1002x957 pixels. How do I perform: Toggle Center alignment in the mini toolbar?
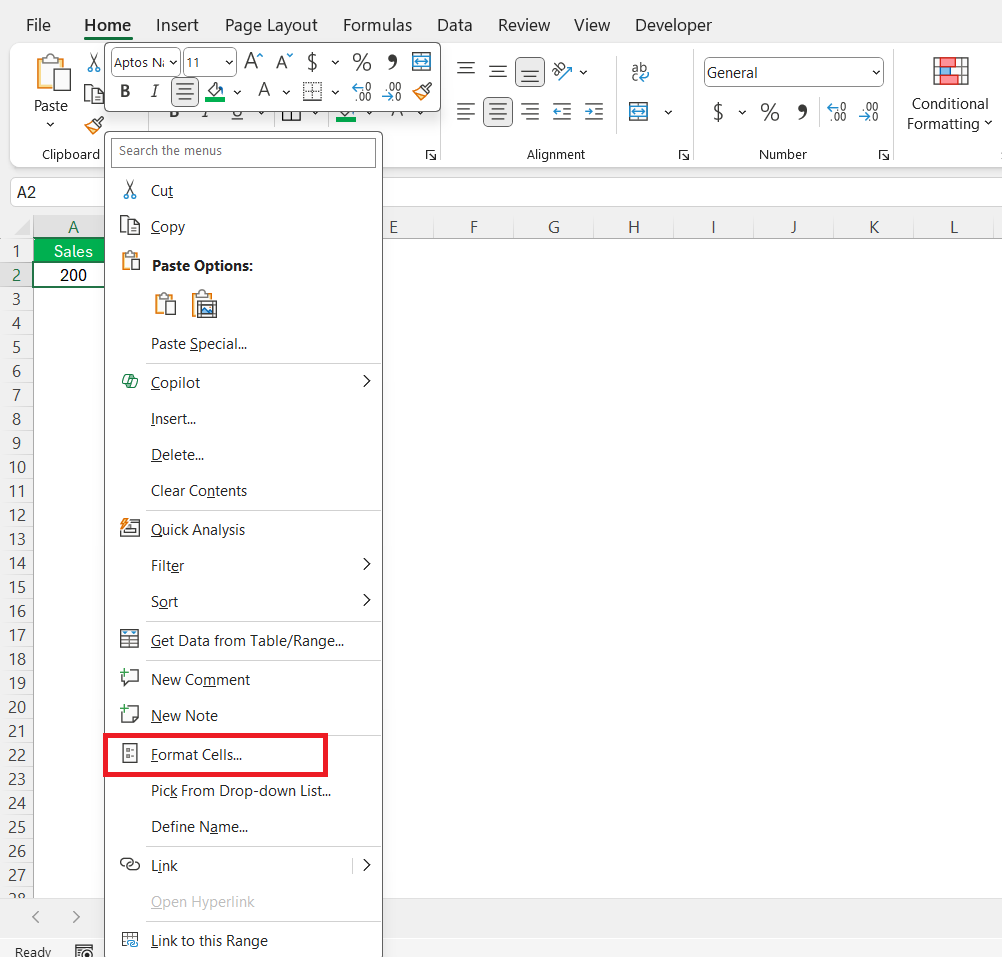pos(185,92)
